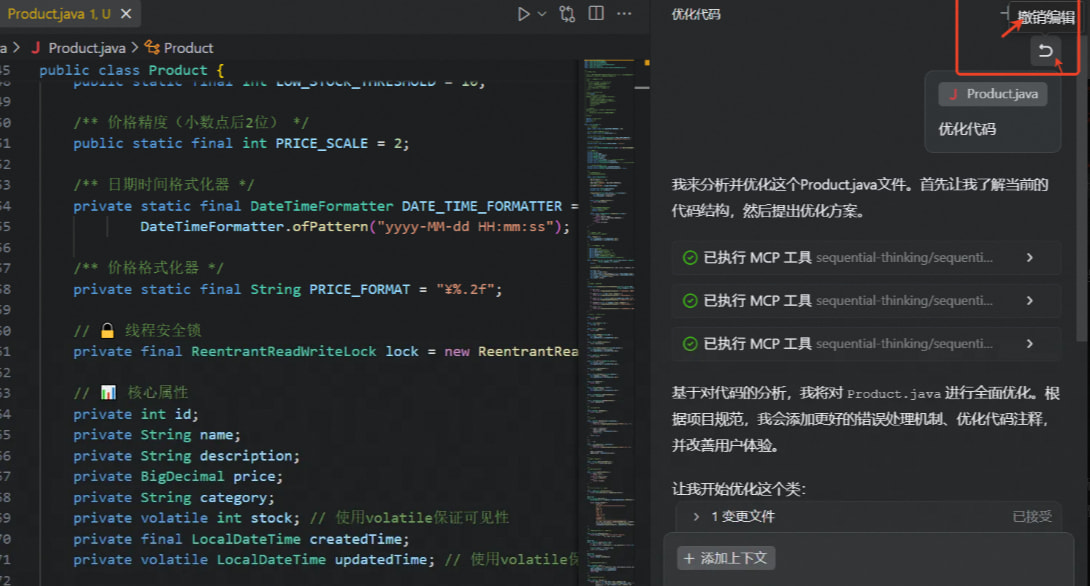Run the Java file with play icon
This screenshot has width=1090, height=586.
point(523,14)
